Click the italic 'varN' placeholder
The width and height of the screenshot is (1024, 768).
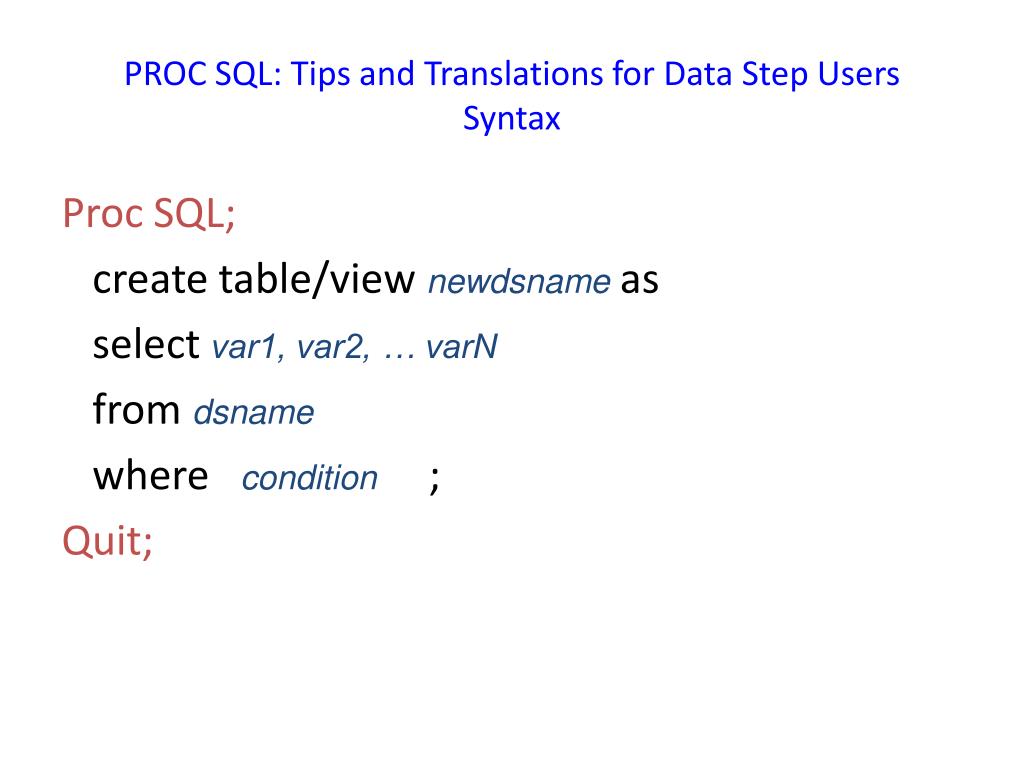(x=461, y=347)
